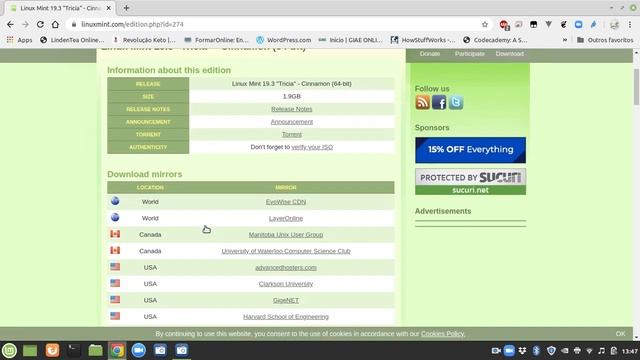Image resolution: width=640 pixels, height=360 pixels.
Task: Open the user profile avatar in Chrome
Action: [x=614, y=24]
